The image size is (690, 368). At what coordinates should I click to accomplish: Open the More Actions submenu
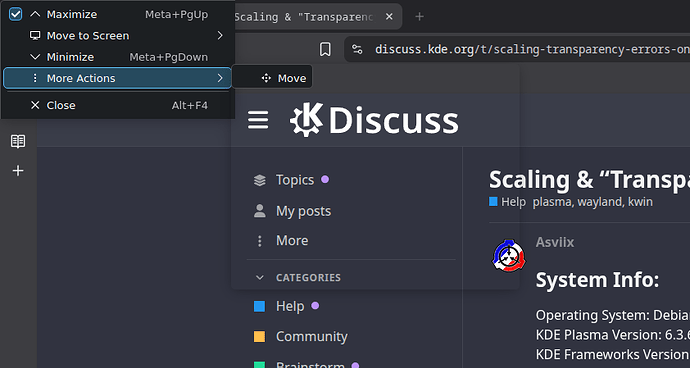117,78
